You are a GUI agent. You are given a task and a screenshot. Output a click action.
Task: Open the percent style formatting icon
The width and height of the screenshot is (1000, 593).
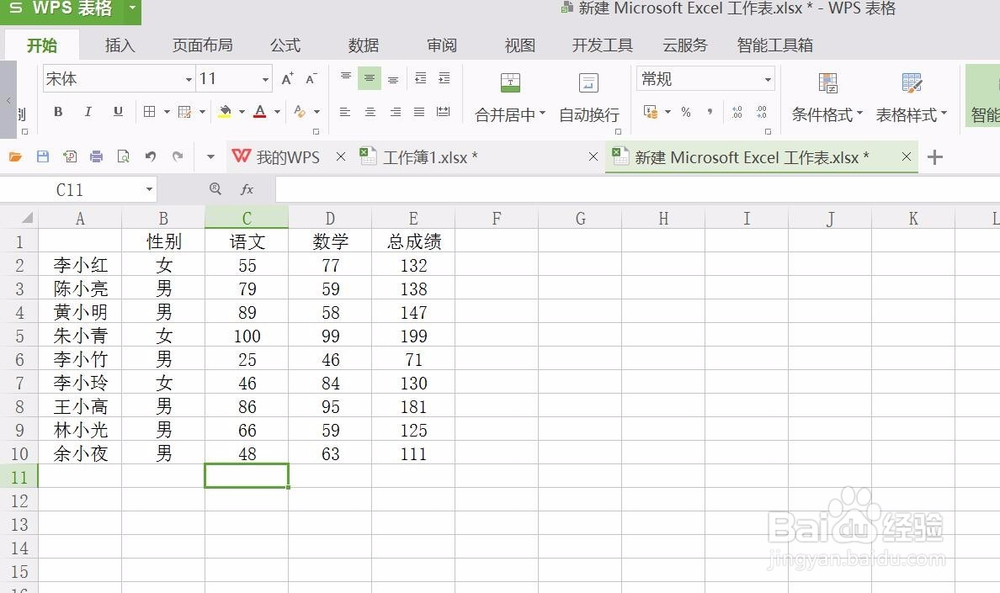[686, 112]
